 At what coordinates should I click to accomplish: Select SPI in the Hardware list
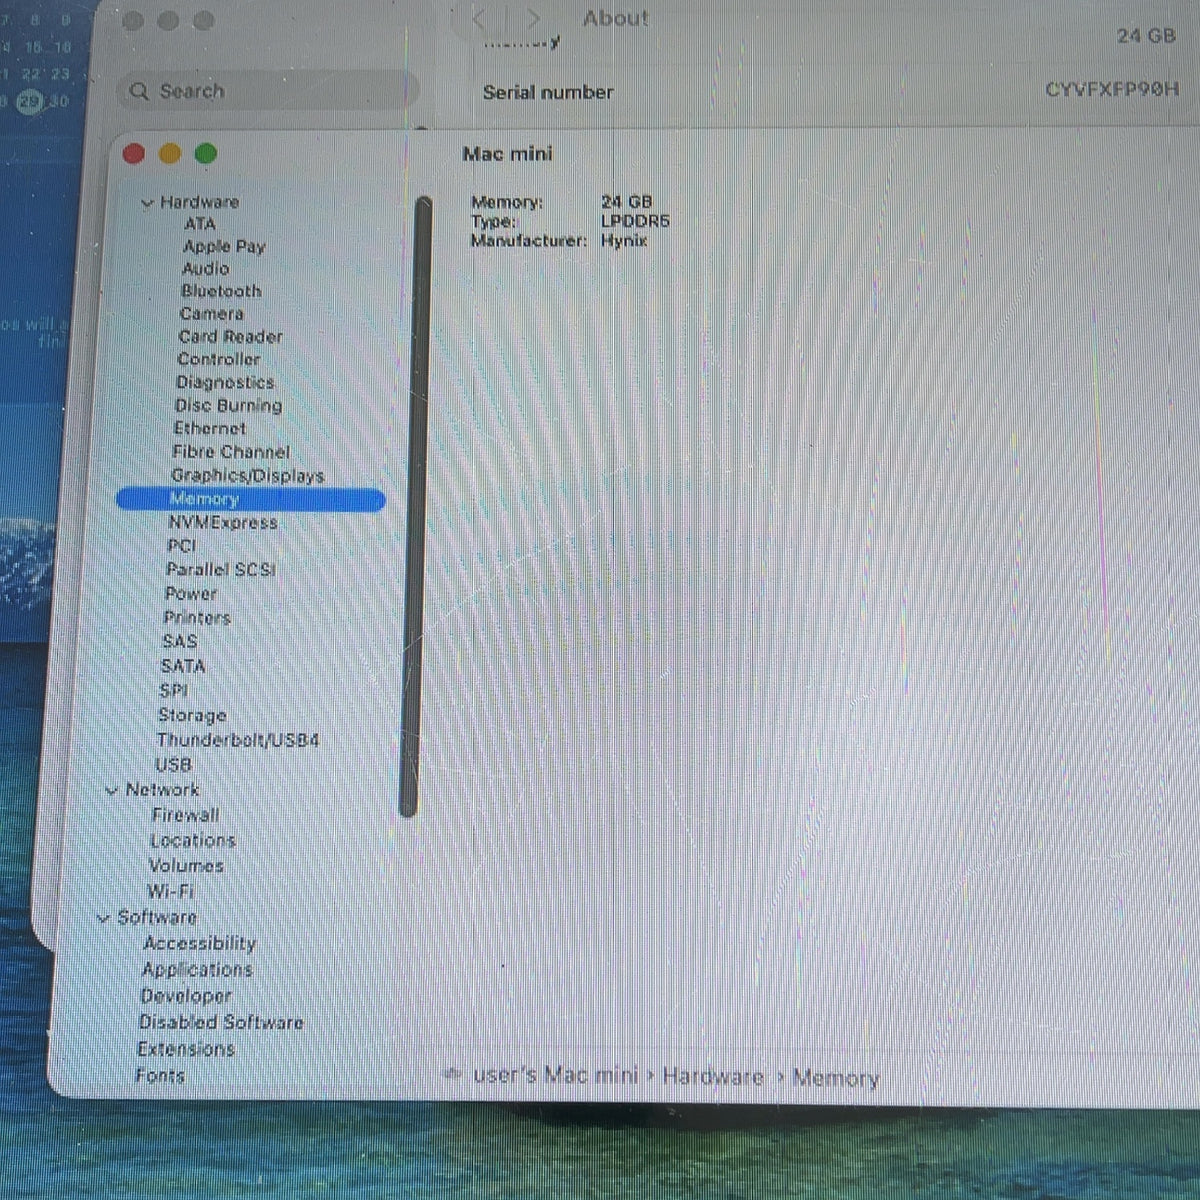click(x=173, y=691)
